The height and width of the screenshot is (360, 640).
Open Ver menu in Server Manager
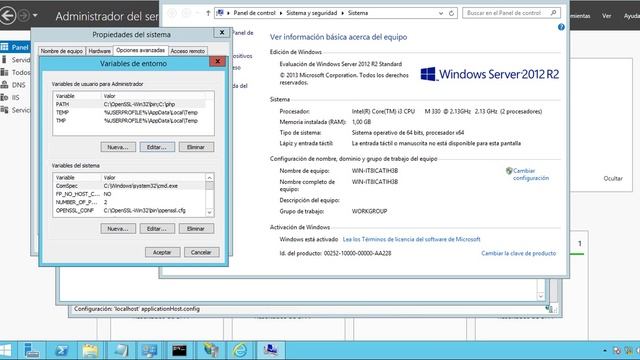607,16
